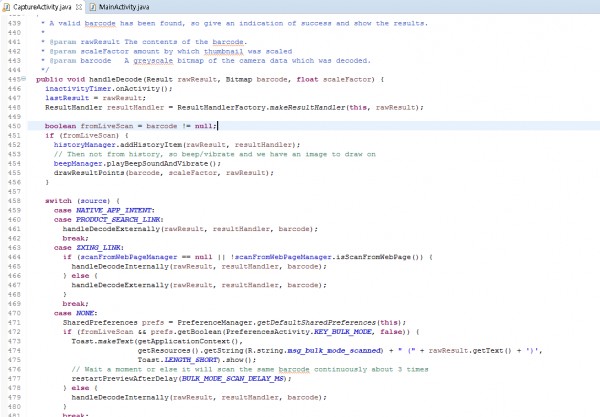Click handleDecodeInternally call on line 479
The image size is (600, 417).
click(120, 397)
